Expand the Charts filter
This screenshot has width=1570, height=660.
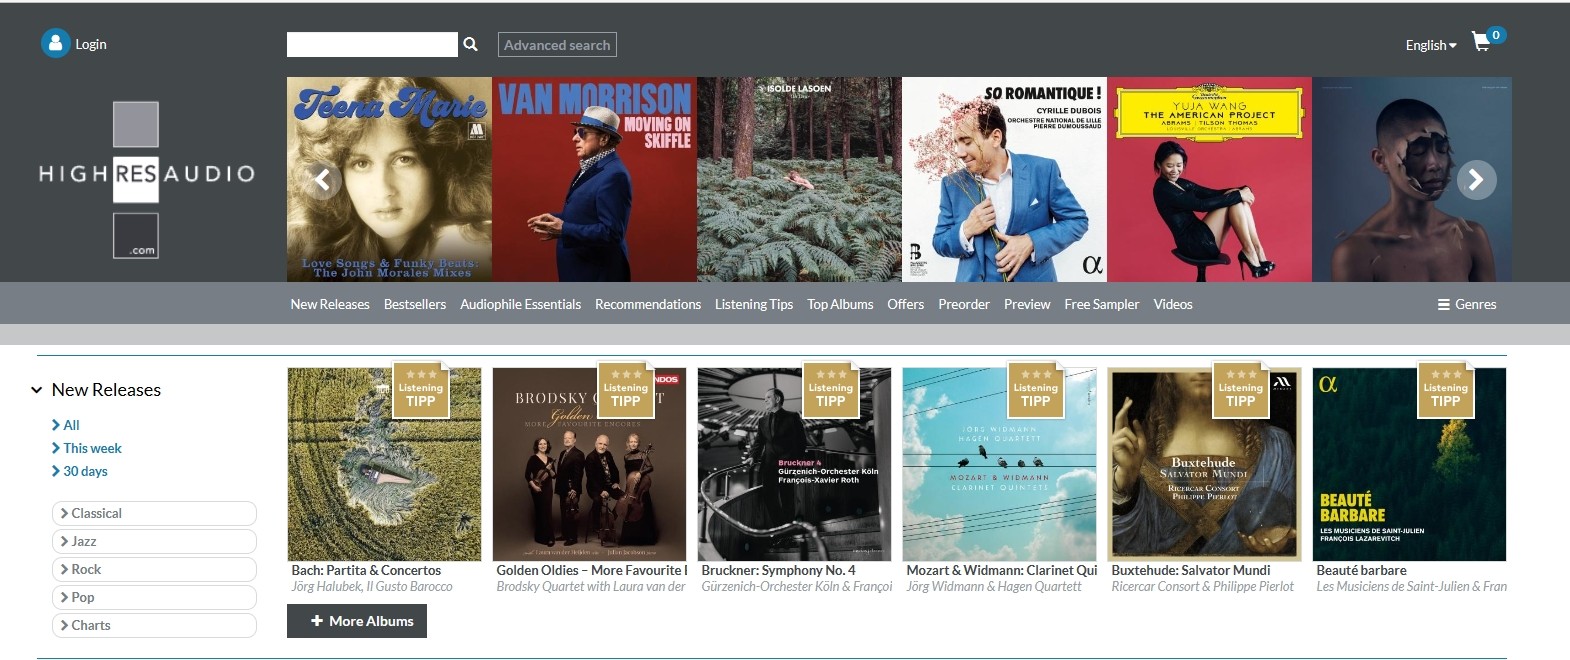pyautogui.click(x=154, y=625)
